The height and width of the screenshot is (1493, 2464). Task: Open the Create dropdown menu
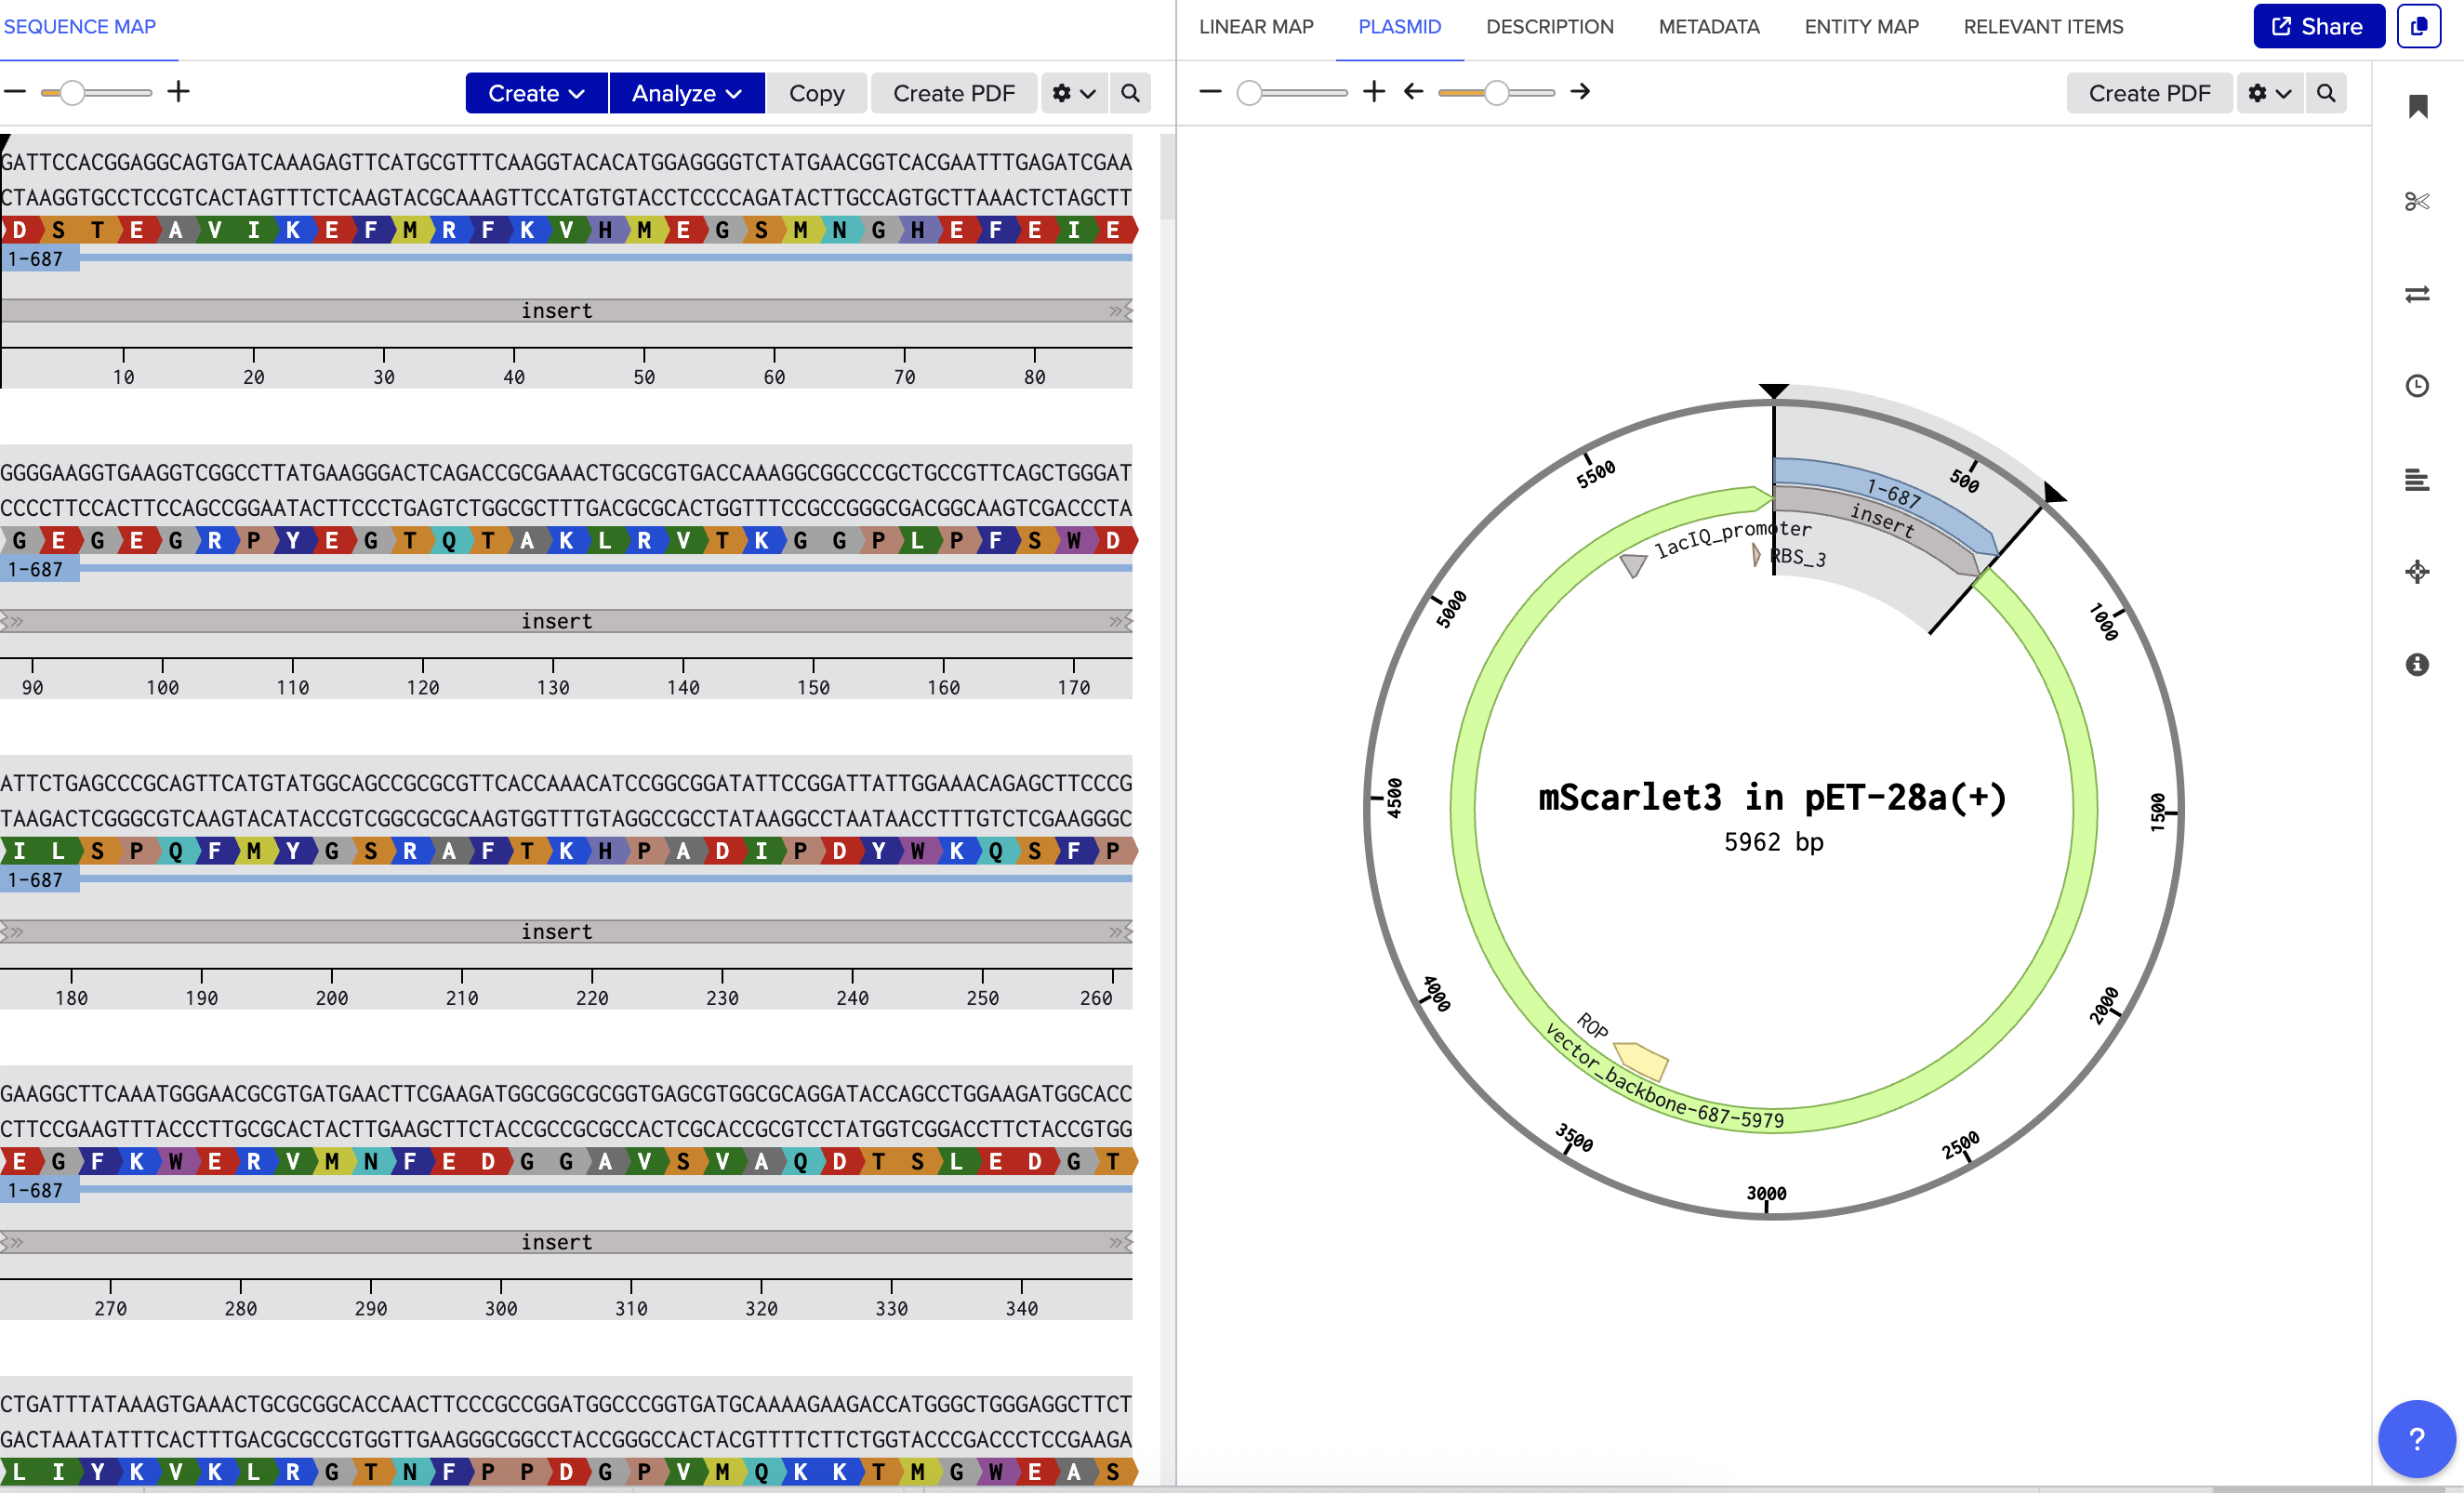536,93
